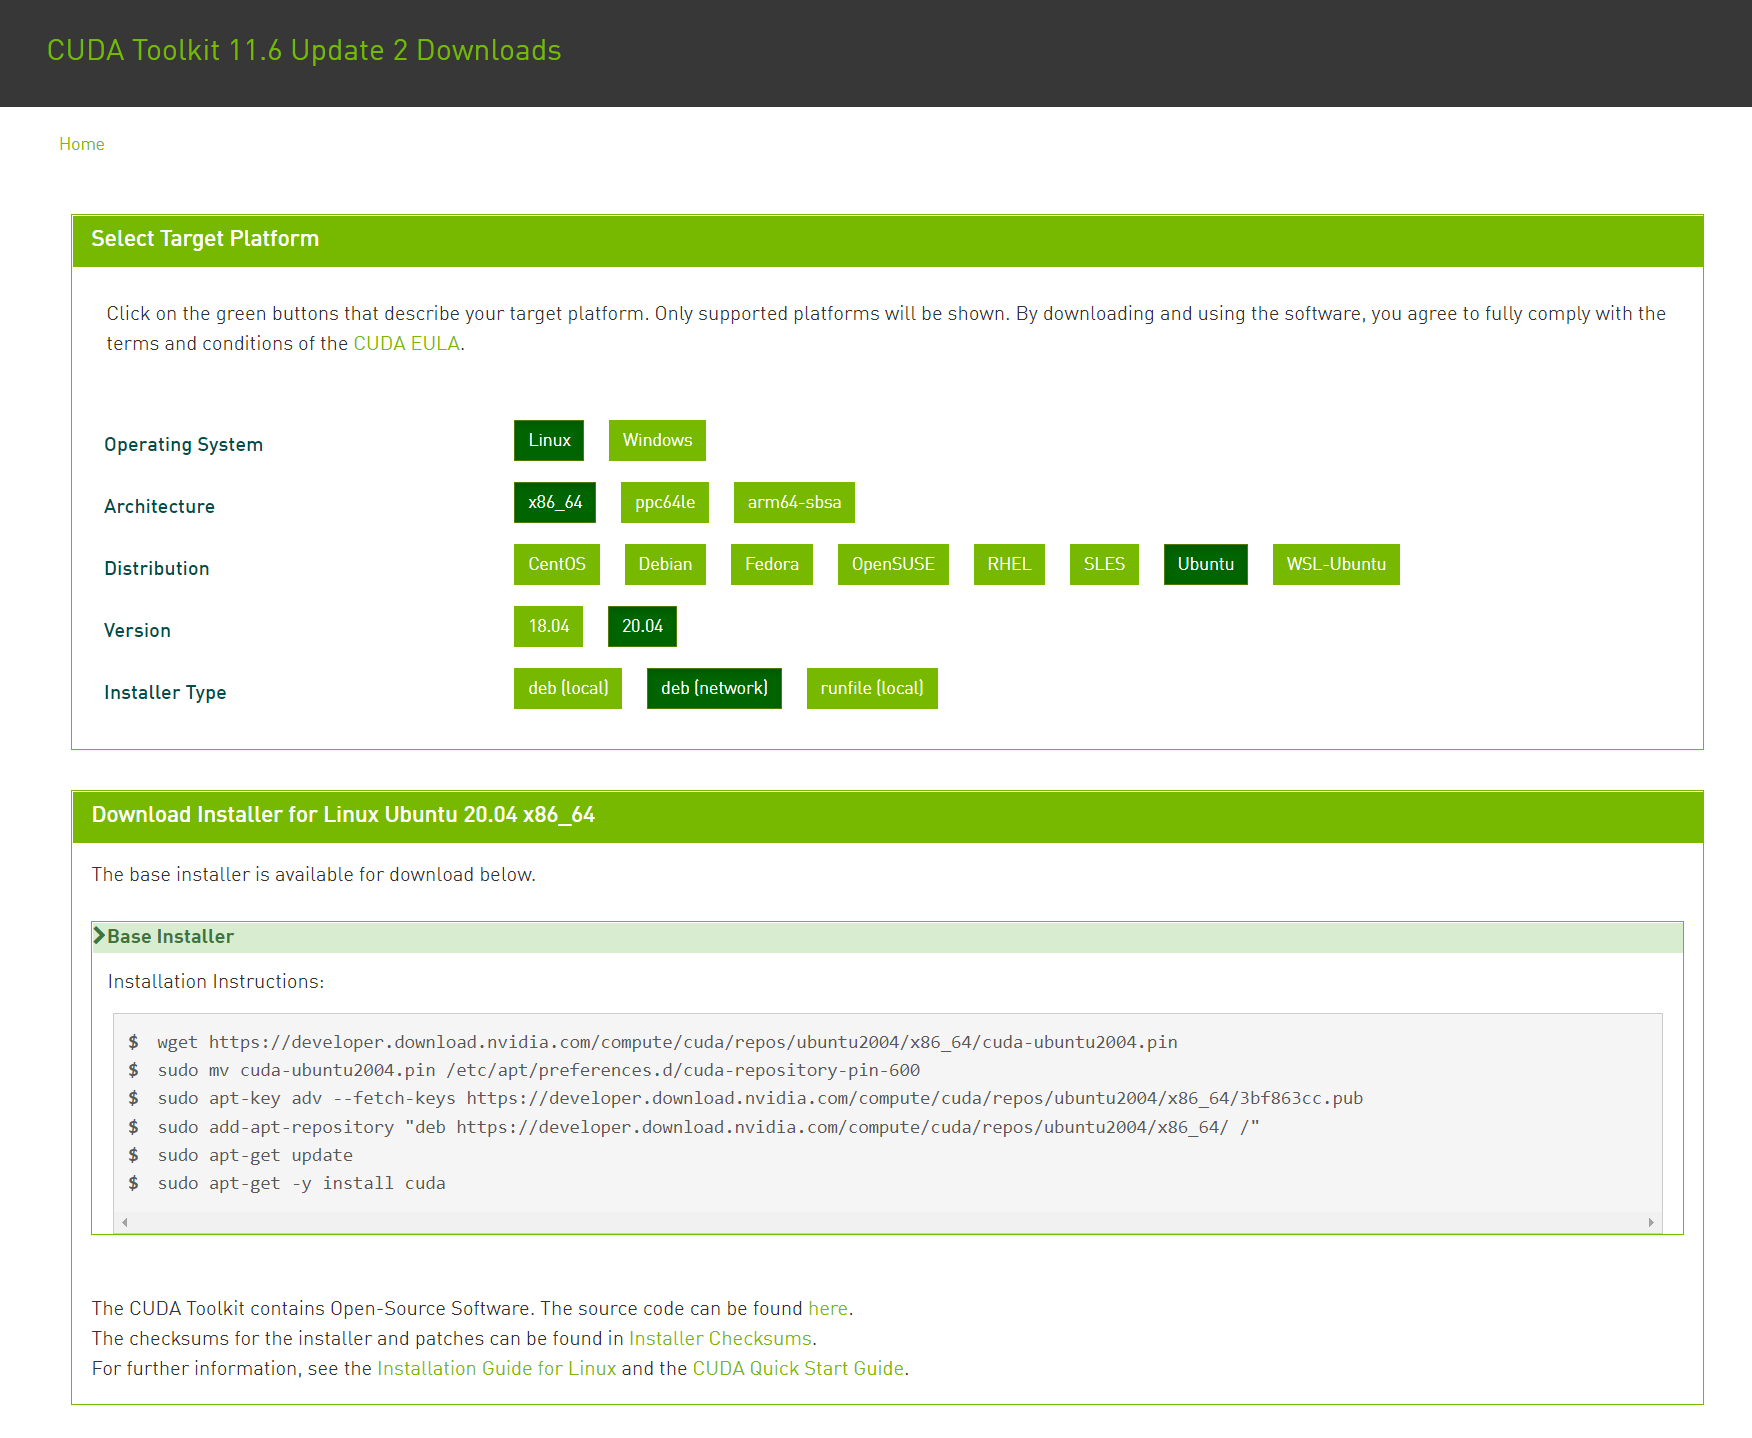Select deb (local) installer type
Image resolution: width=1752 pixels, height=1438 pixels.
568,688
